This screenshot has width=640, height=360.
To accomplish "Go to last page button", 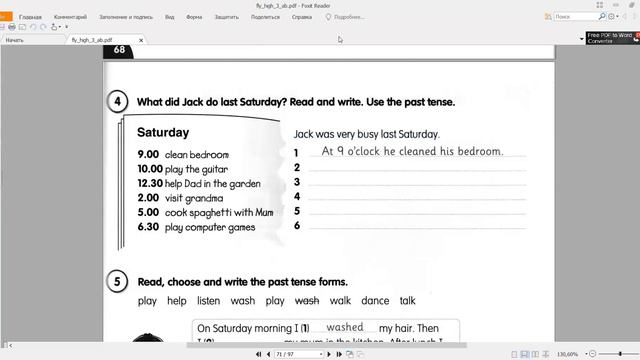I will [339, 354].
